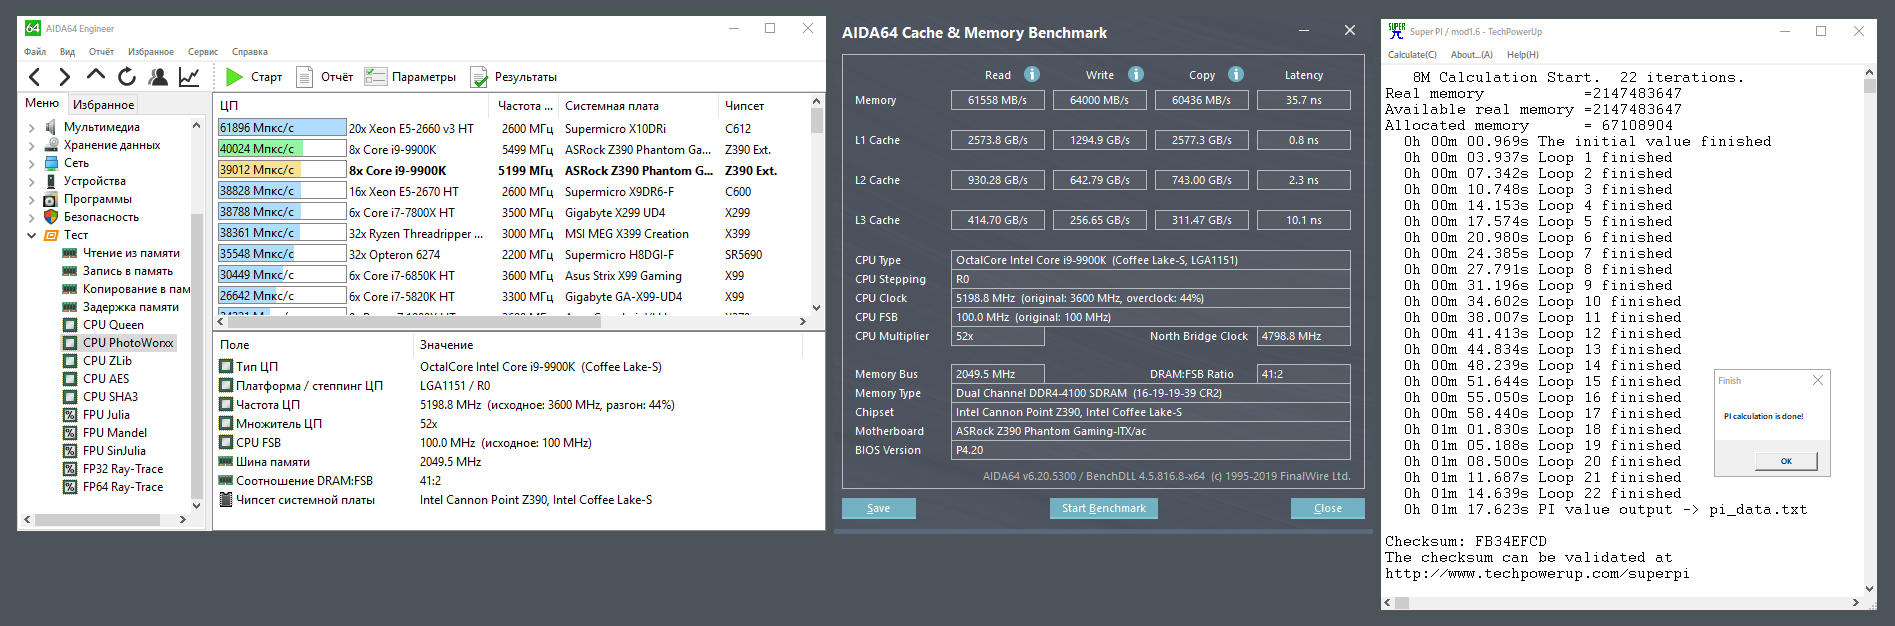
Task: Select FPU SinJulia benchmark
Action: point(114,451)
